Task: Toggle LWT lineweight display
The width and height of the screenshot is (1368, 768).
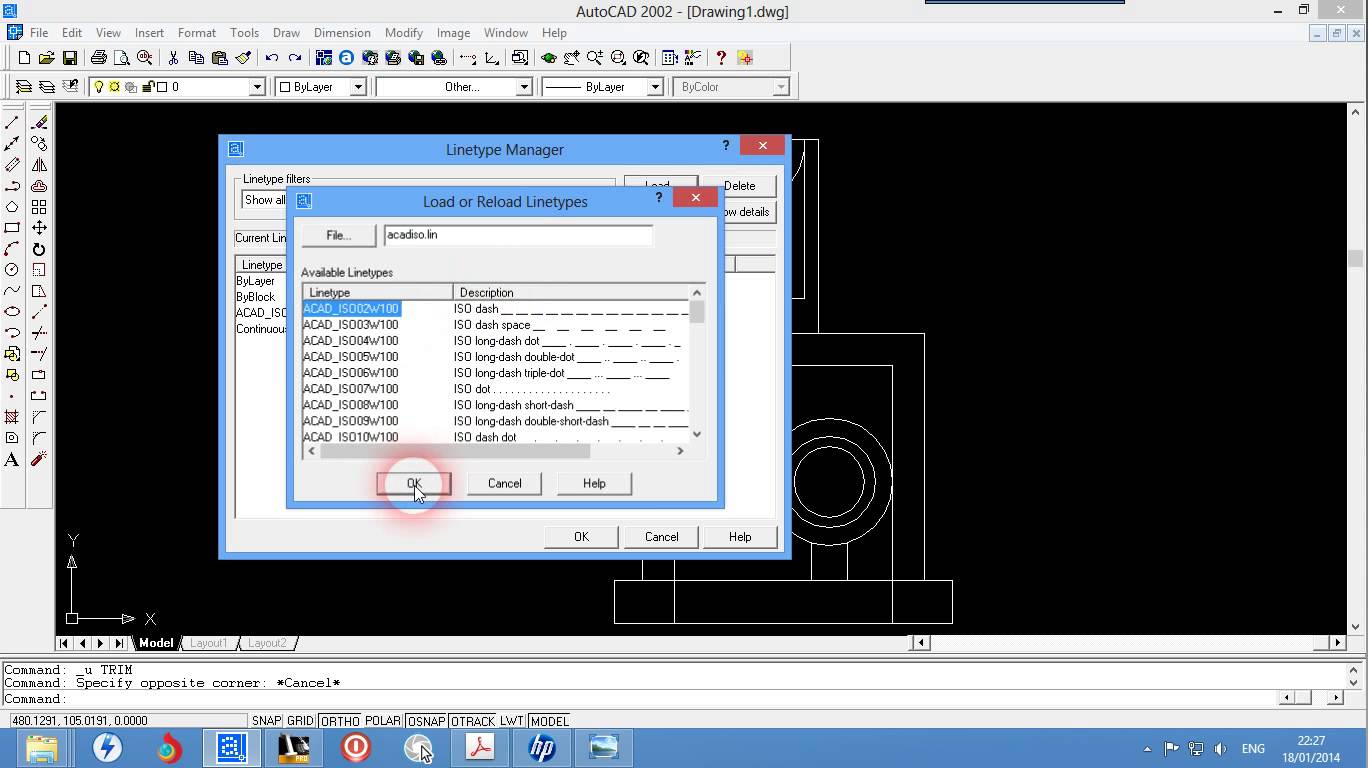Action: coord(511,721)
